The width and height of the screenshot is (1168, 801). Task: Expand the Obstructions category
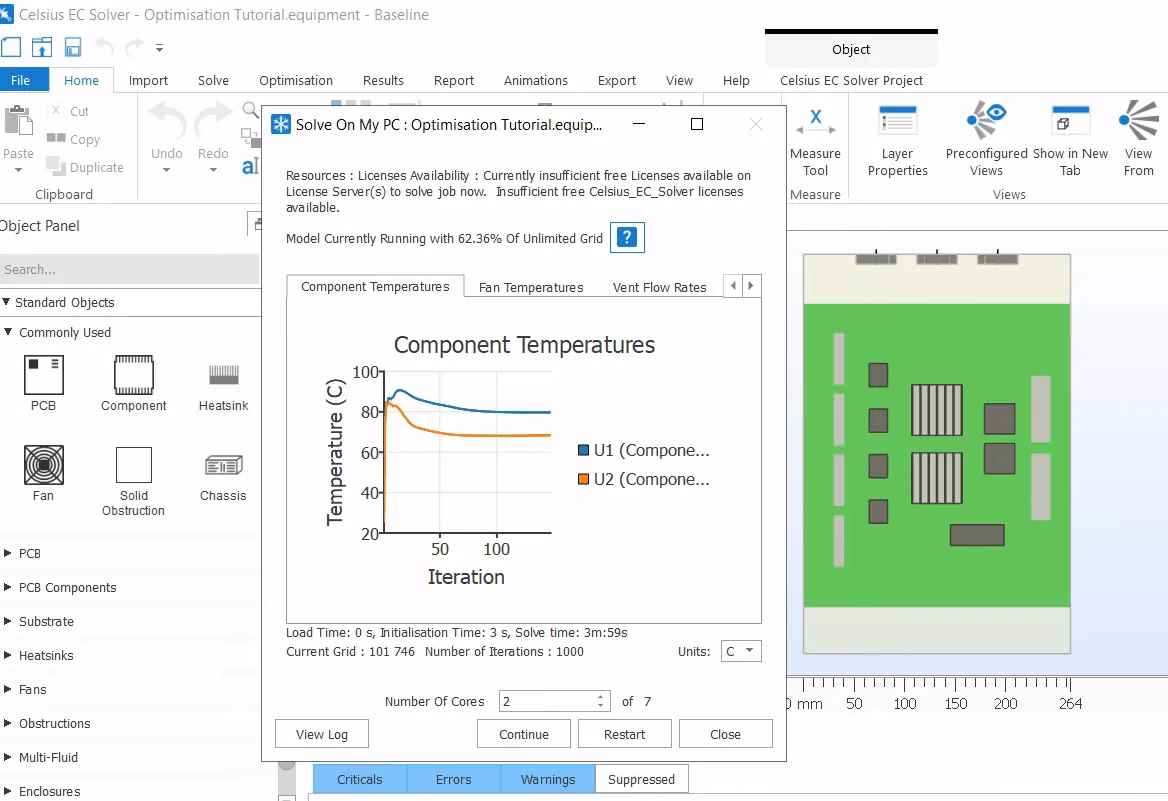[x=7, y=723]
